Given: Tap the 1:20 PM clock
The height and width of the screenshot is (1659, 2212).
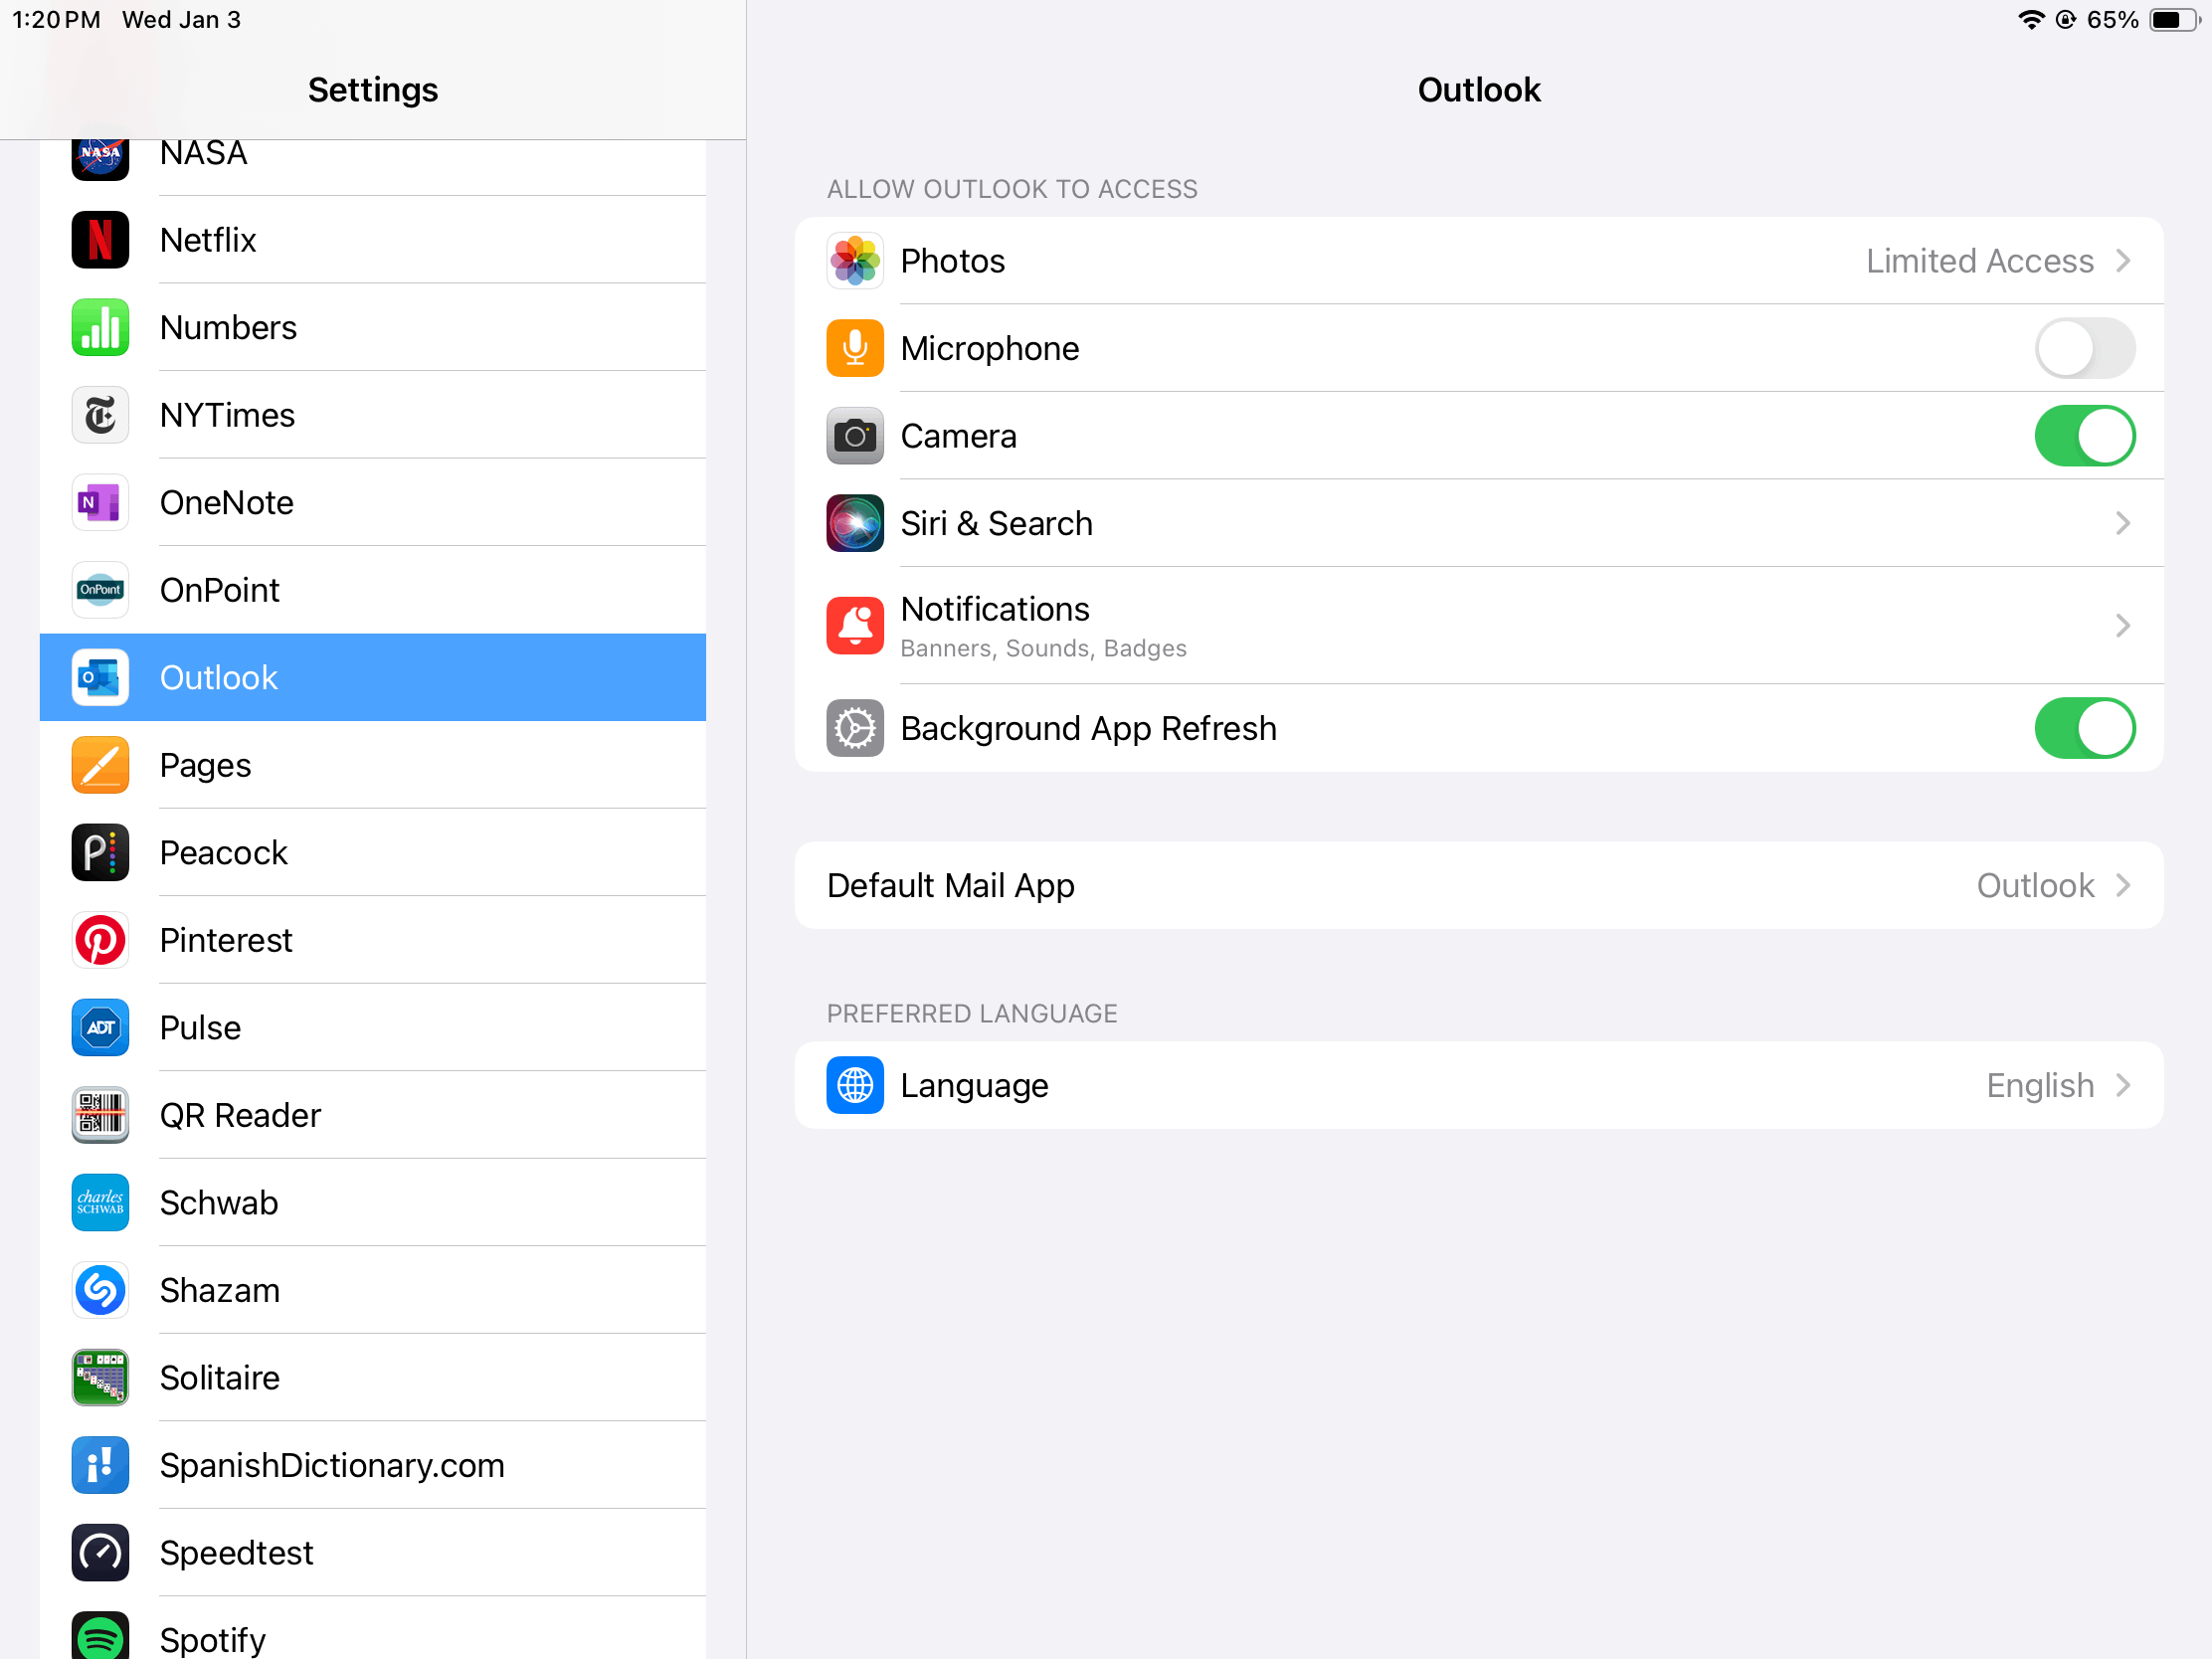Looking at the screenshot, I should 56,20.
